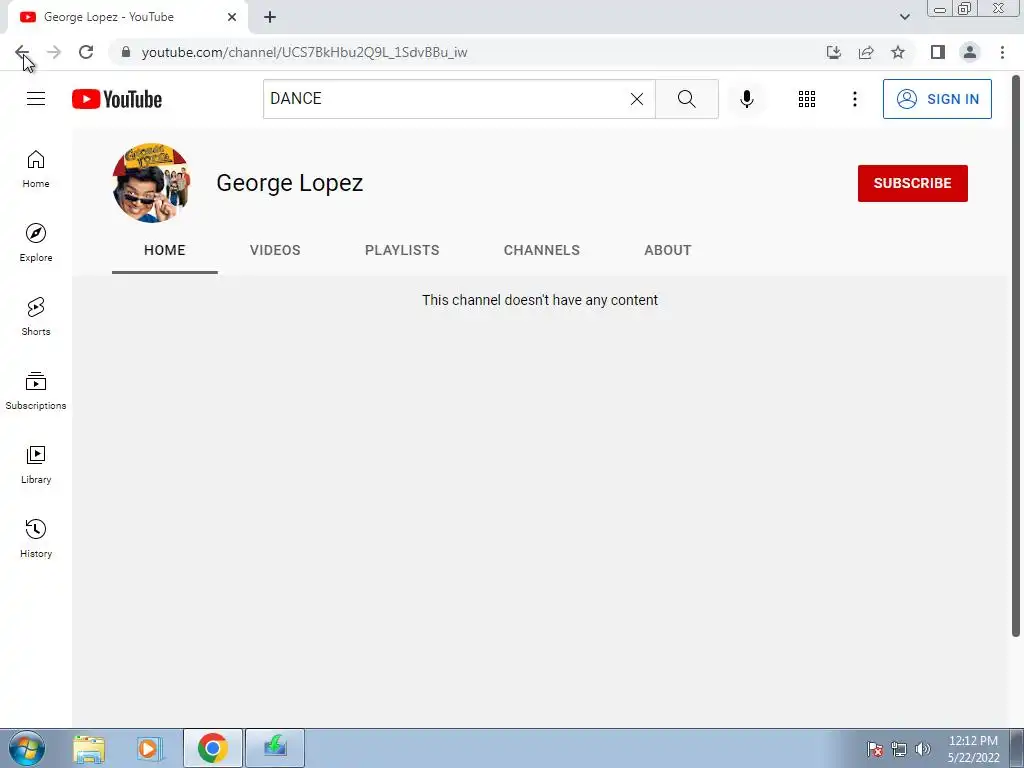1024x768 pixels.
Task: Click the George Lopez channel name
Action: click(289, 183)
